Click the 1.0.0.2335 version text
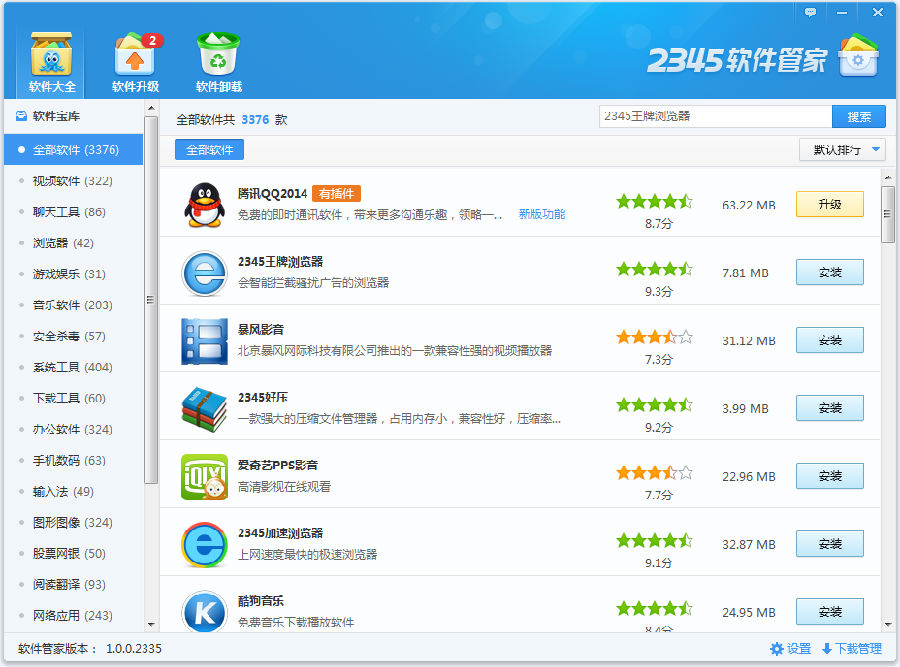This screenshot has width=900, height=667. [134, 649]
